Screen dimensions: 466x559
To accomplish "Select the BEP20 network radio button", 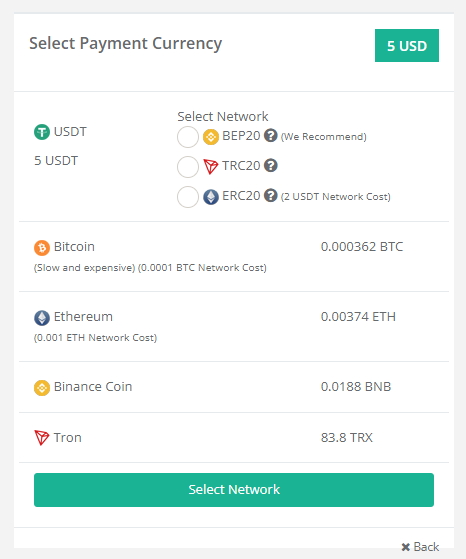I will click(x=188, y=137).
